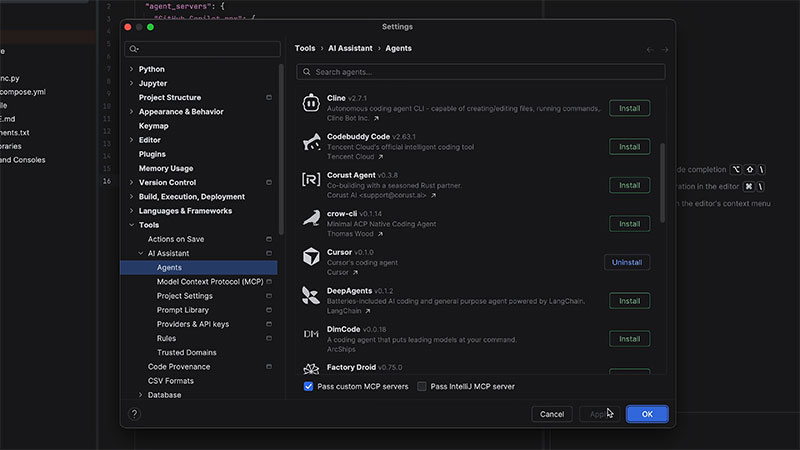Install the Cline agent

630,108
